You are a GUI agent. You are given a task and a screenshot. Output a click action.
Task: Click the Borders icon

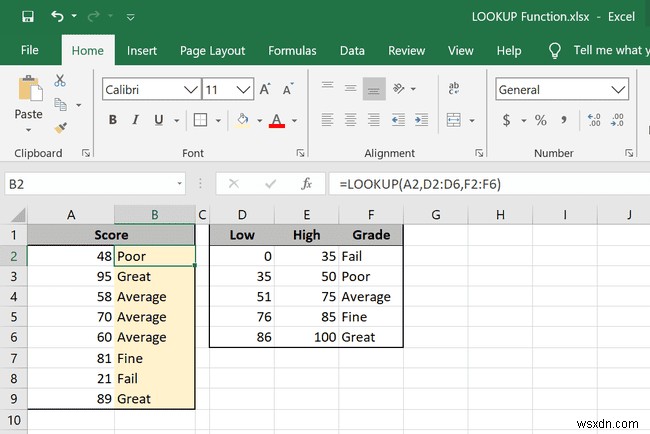click(200, 120)
